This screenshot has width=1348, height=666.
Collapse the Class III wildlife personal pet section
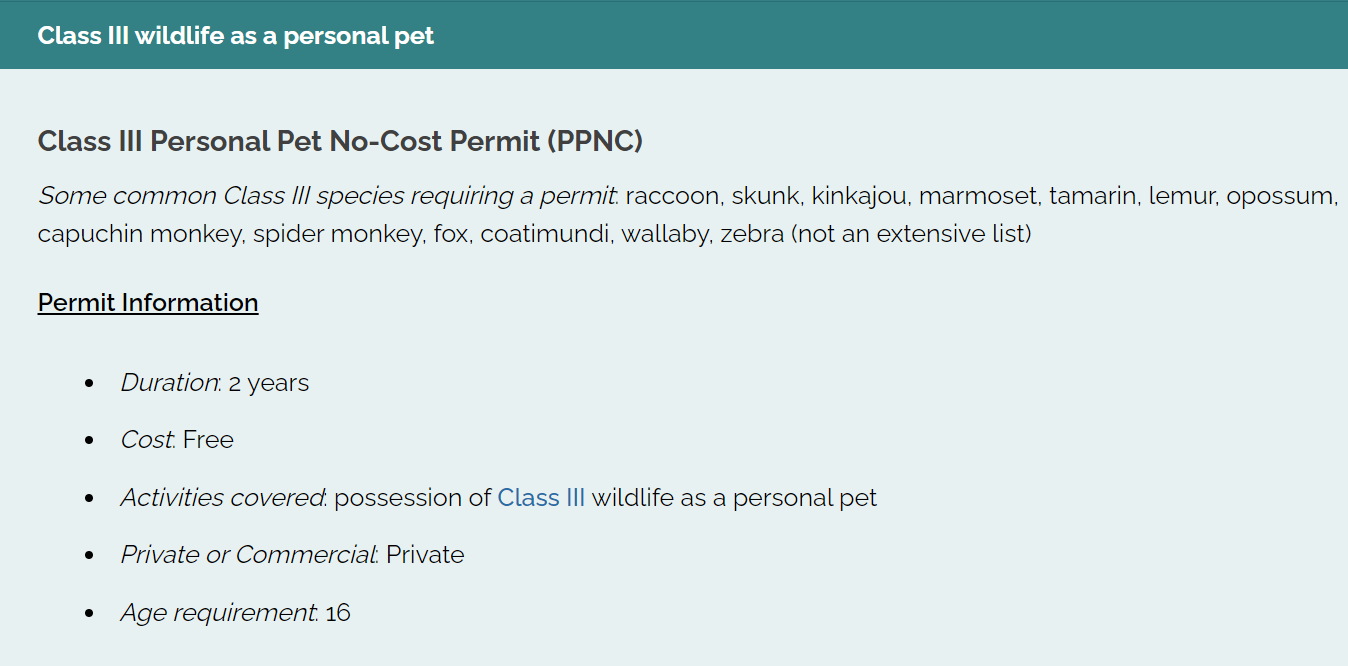click(236, 36)
